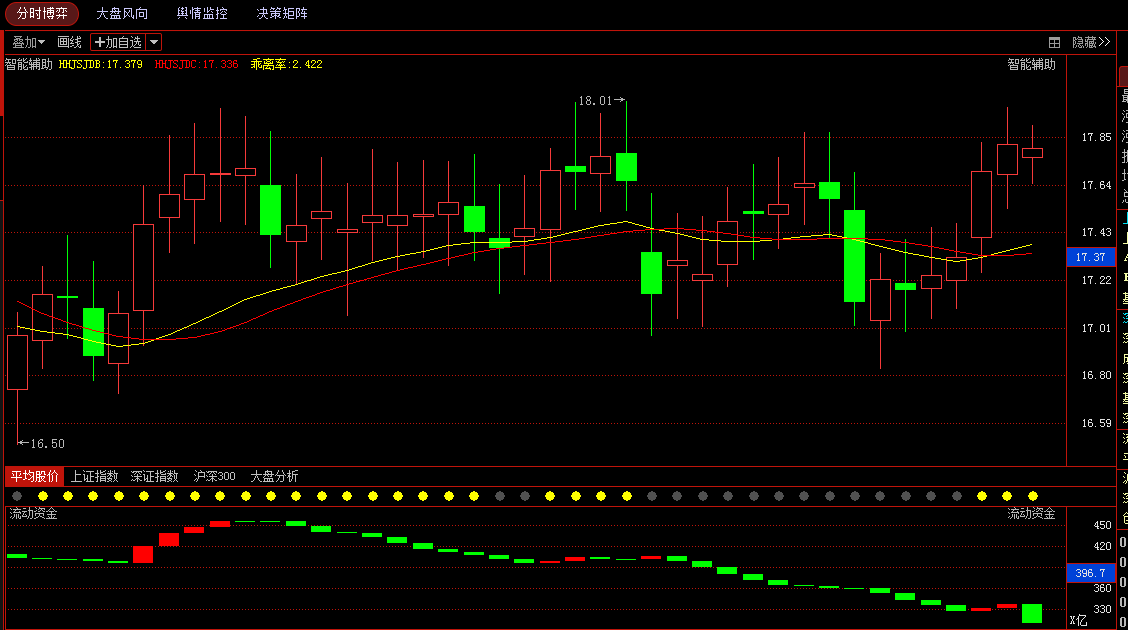Click the blue 17.37 current price tag
Image resolution: width=1128 pixels, height=630 pixels.
(1091, 257)
